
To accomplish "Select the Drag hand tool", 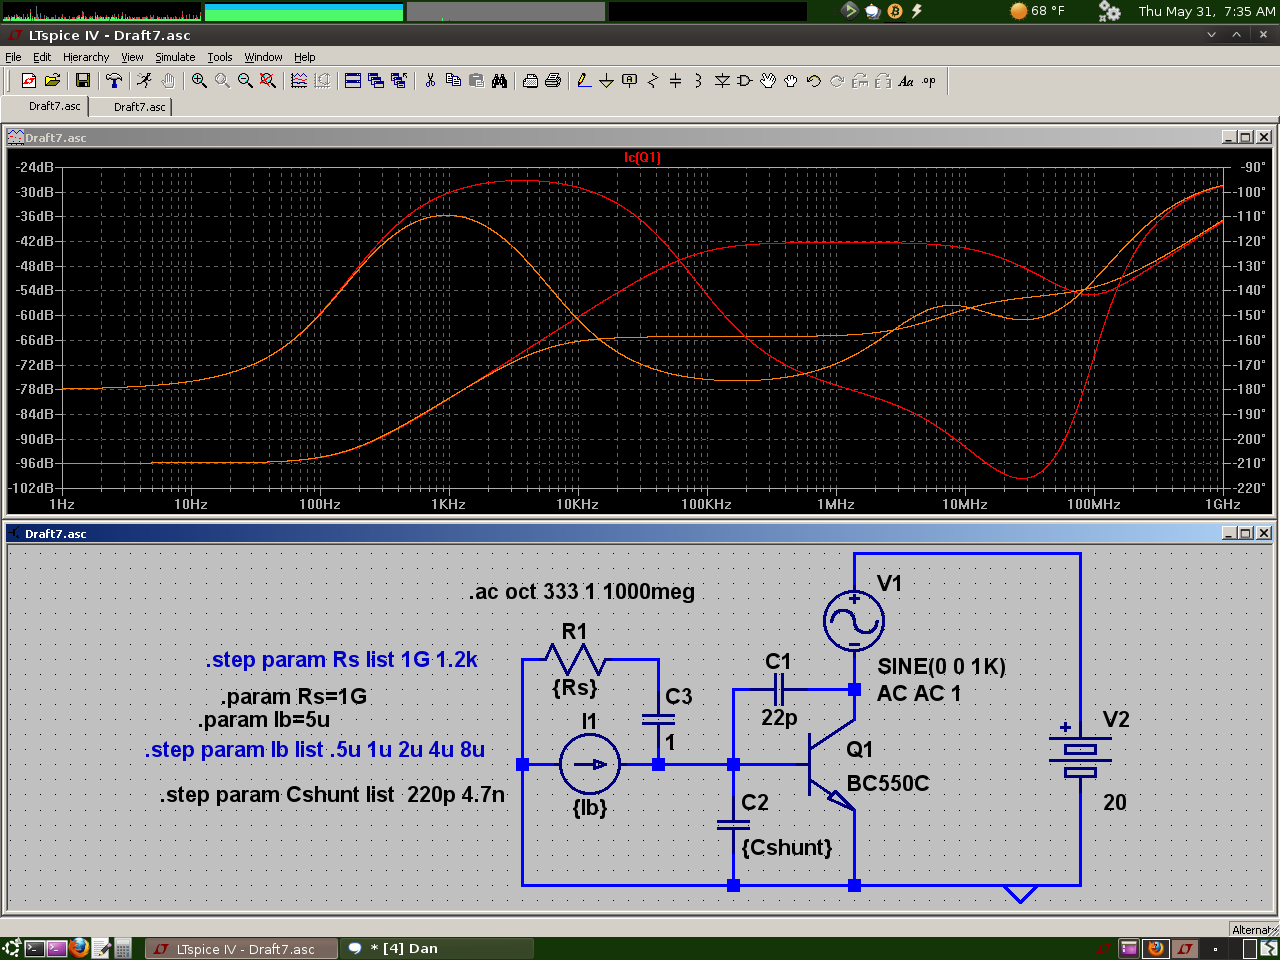I will (x=791, y=81).
